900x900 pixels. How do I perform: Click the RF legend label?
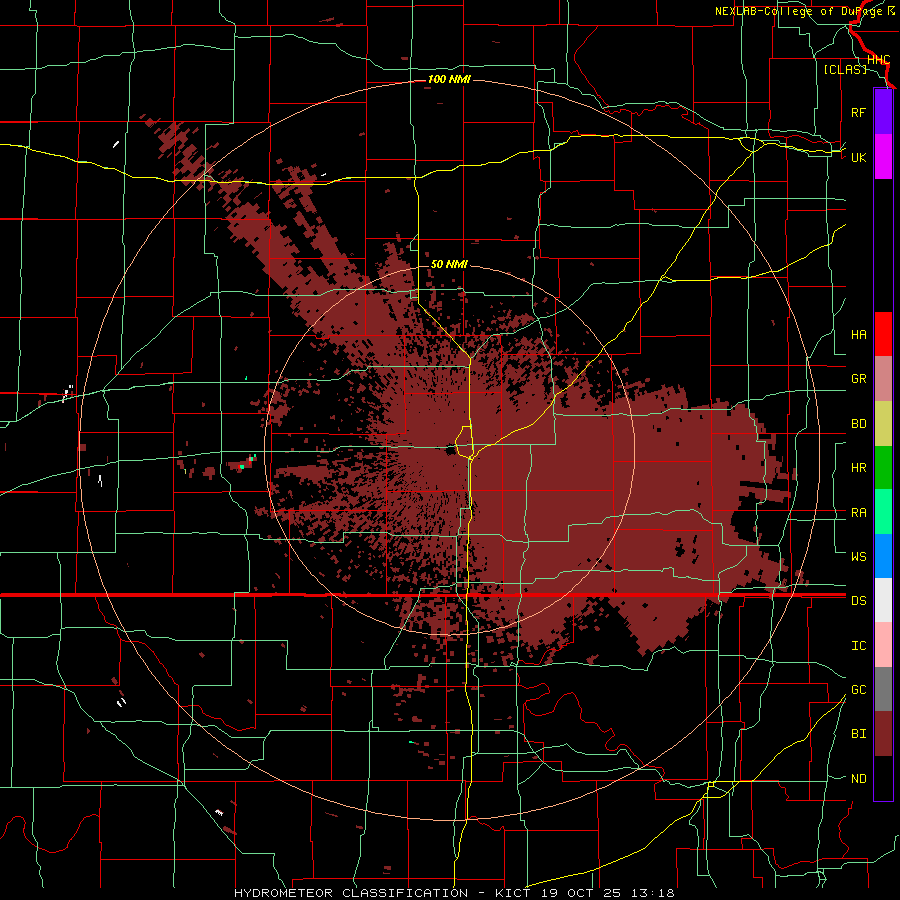tap(858, 112)
